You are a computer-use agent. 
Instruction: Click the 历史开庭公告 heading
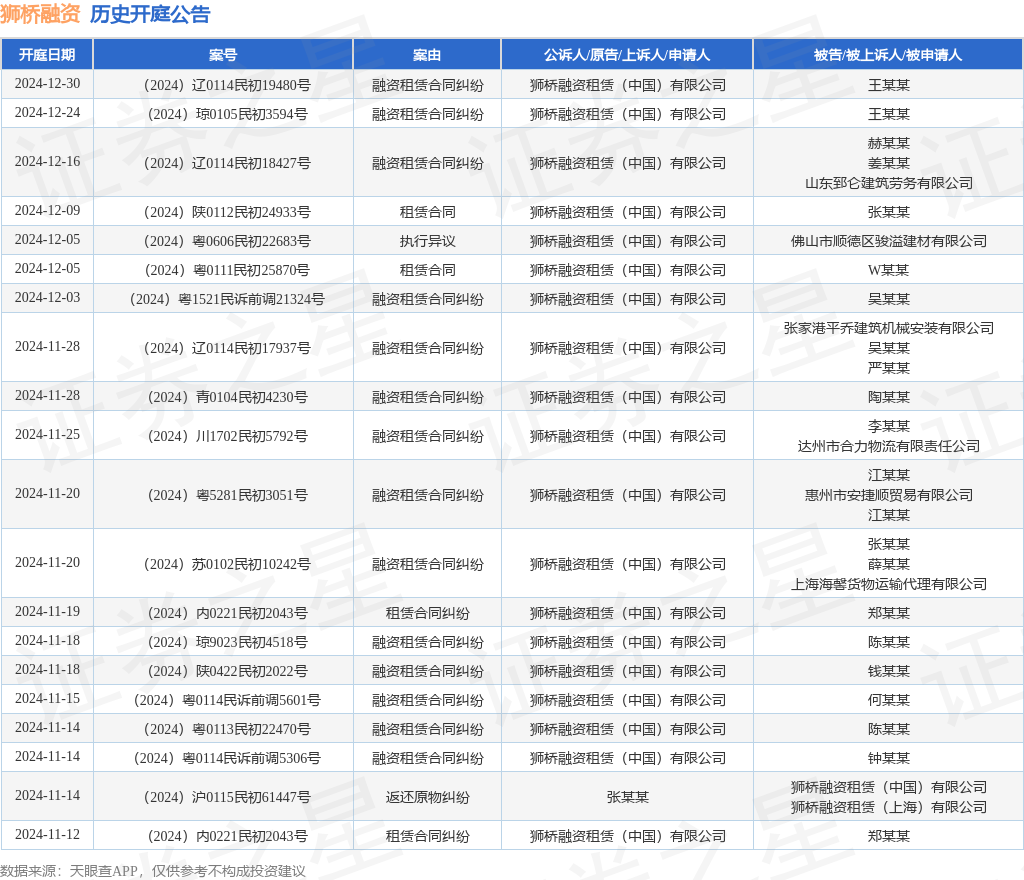click(x=150, y=14)
